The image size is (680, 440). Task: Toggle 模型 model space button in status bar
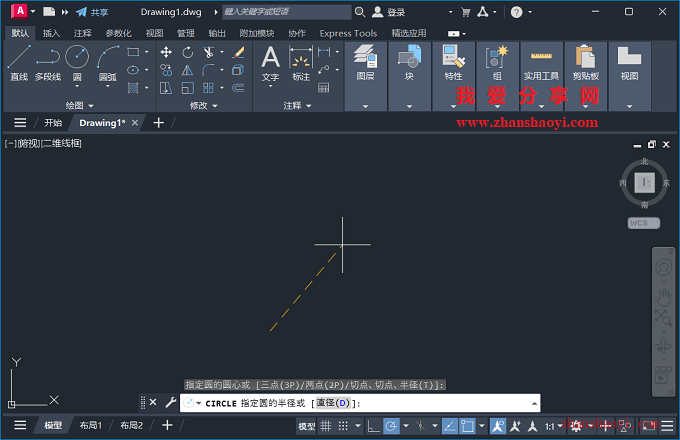click(x=307, y=427)
